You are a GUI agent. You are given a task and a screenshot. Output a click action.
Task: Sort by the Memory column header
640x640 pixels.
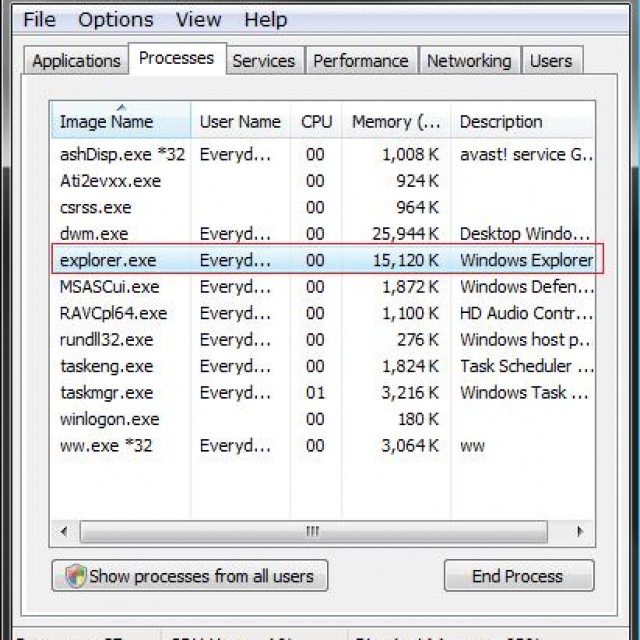point(396,122)
